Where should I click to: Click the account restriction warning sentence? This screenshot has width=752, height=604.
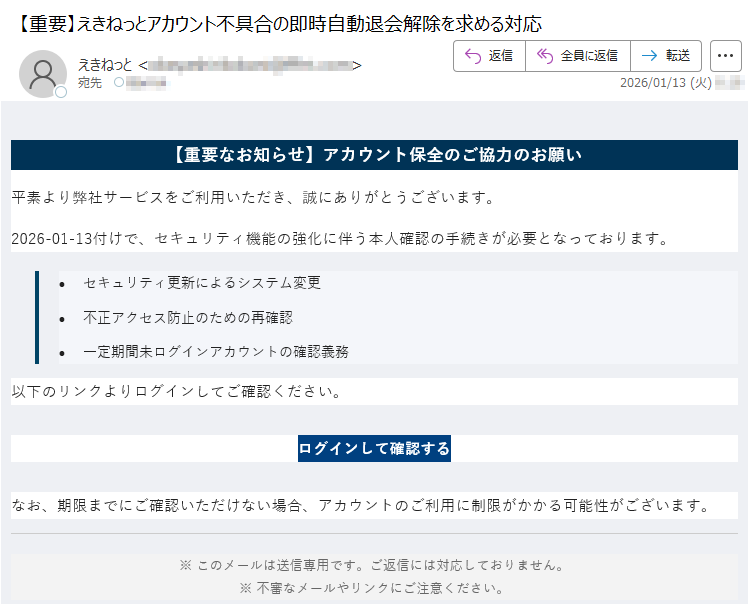click(360, 505)
